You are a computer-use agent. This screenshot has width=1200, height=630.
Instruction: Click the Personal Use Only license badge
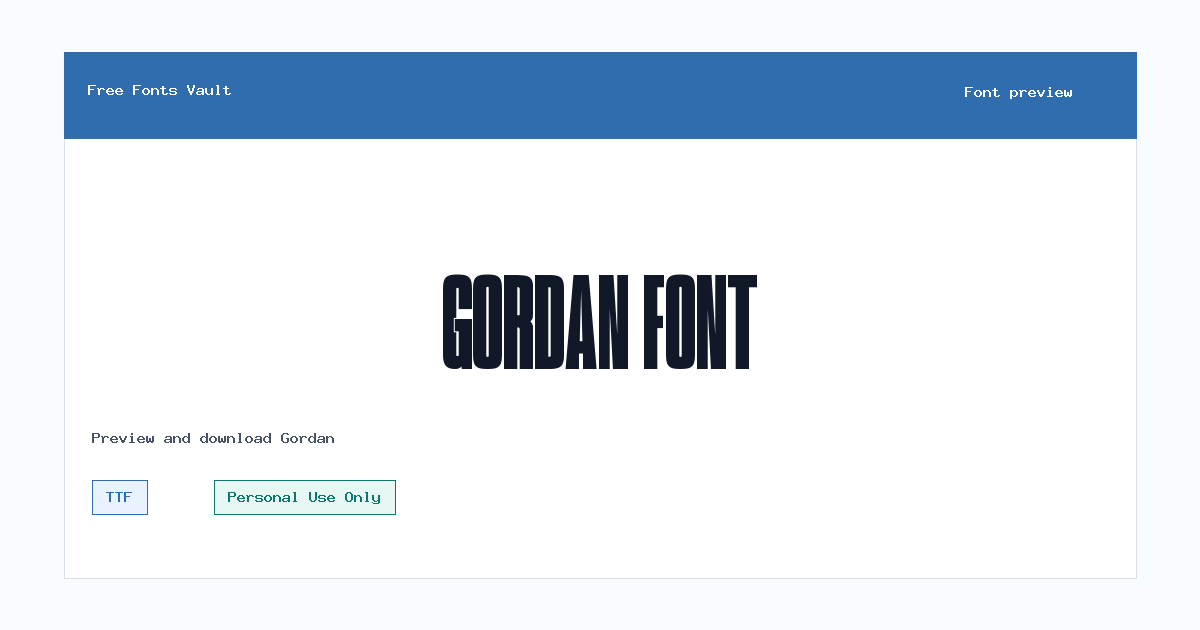point(305,497)
